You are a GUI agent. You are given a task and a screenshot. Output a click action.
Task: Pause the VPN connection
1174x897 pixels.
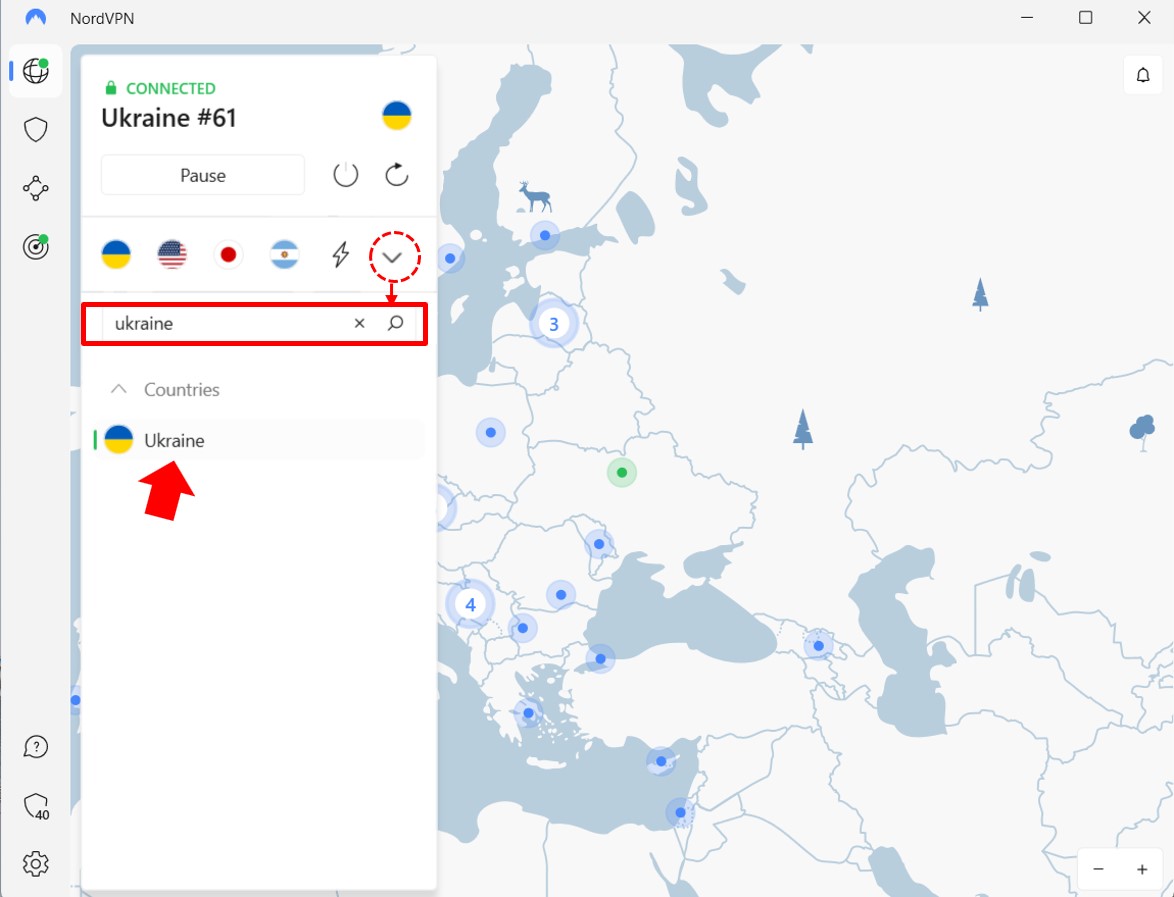(x=202, y=174)
